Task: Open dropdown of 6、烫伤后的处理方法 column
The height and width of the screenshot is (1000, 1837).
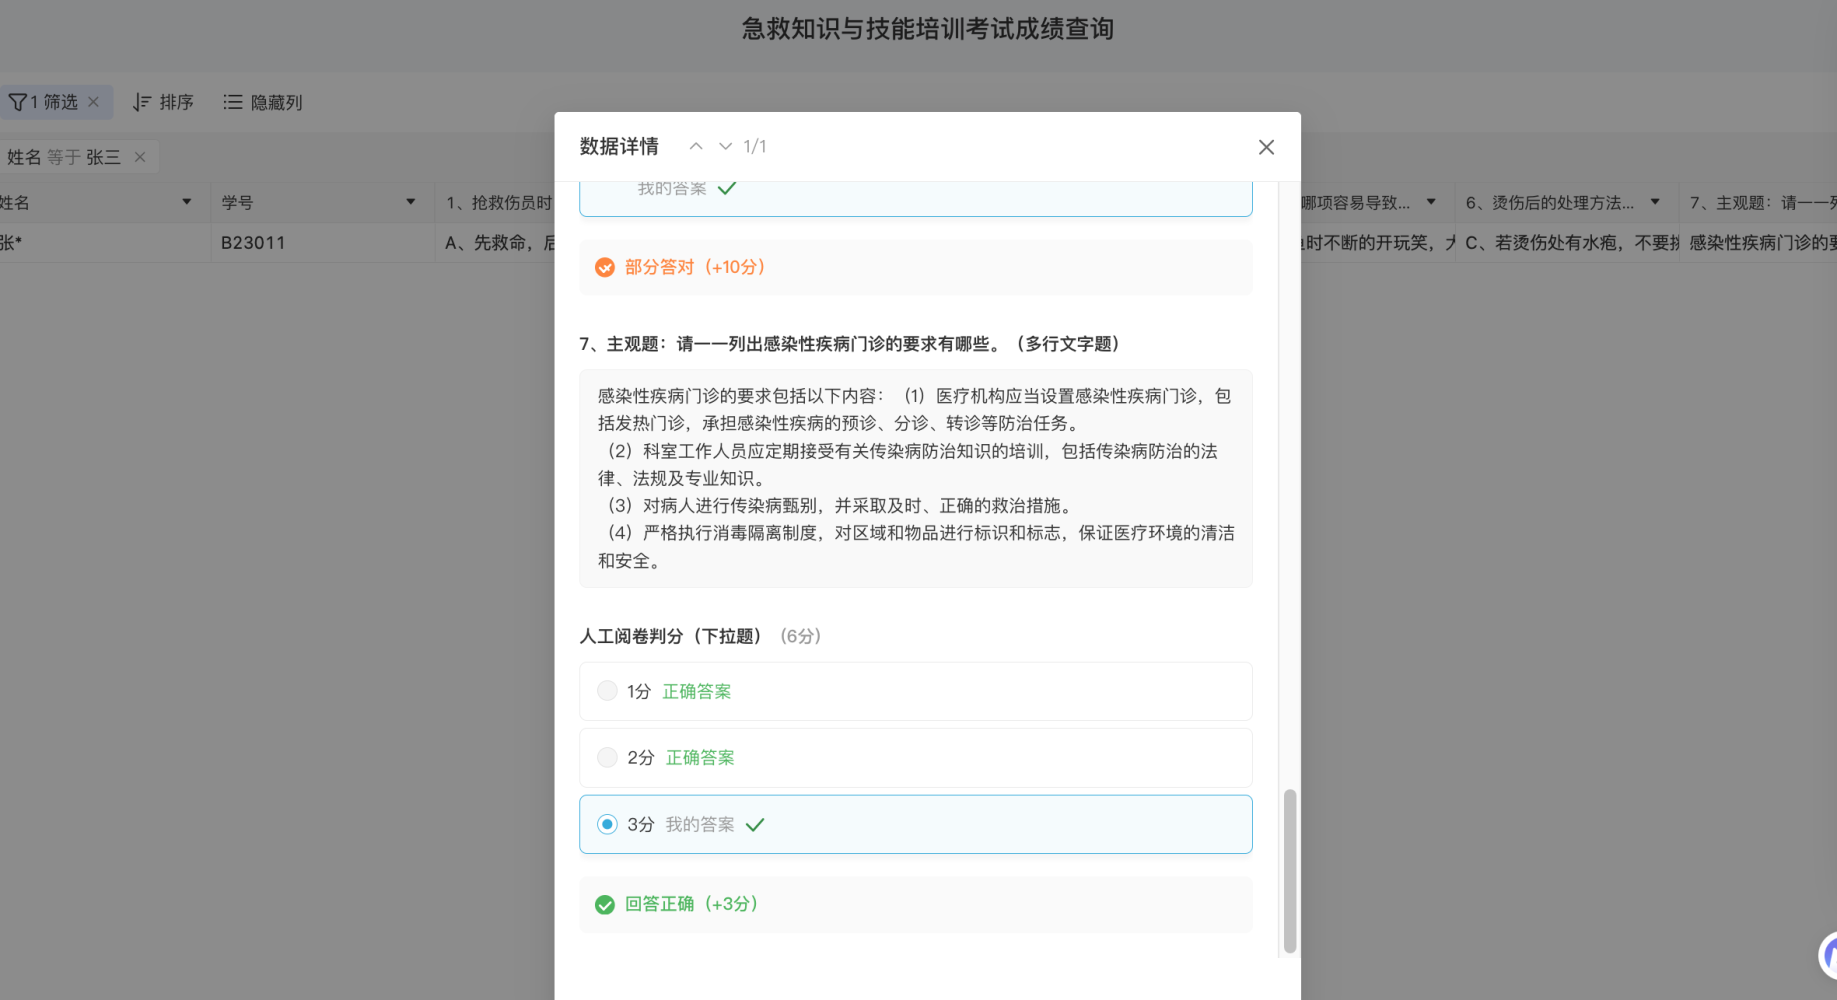Action: [x=1655, y=202]
